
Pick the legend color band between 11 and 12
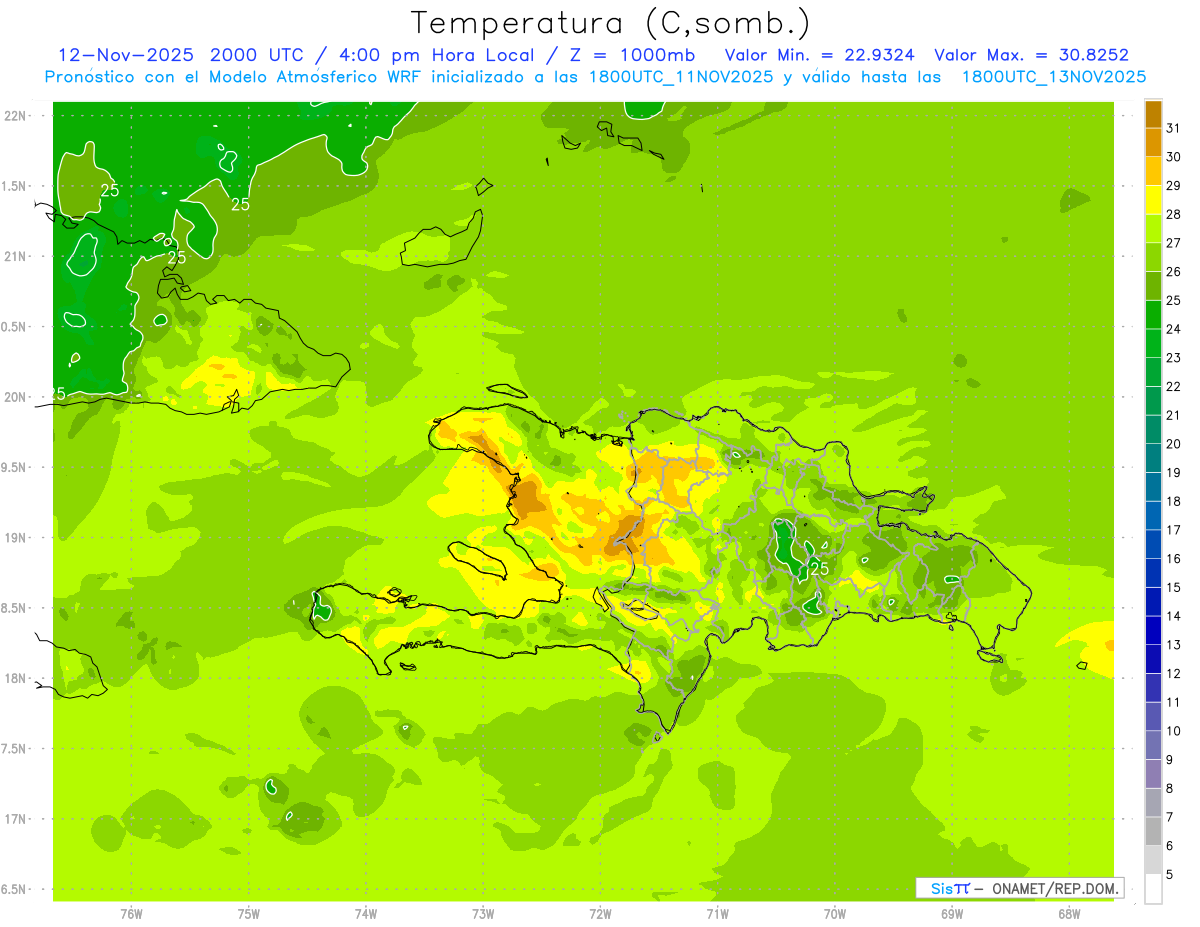[1153, 688]
